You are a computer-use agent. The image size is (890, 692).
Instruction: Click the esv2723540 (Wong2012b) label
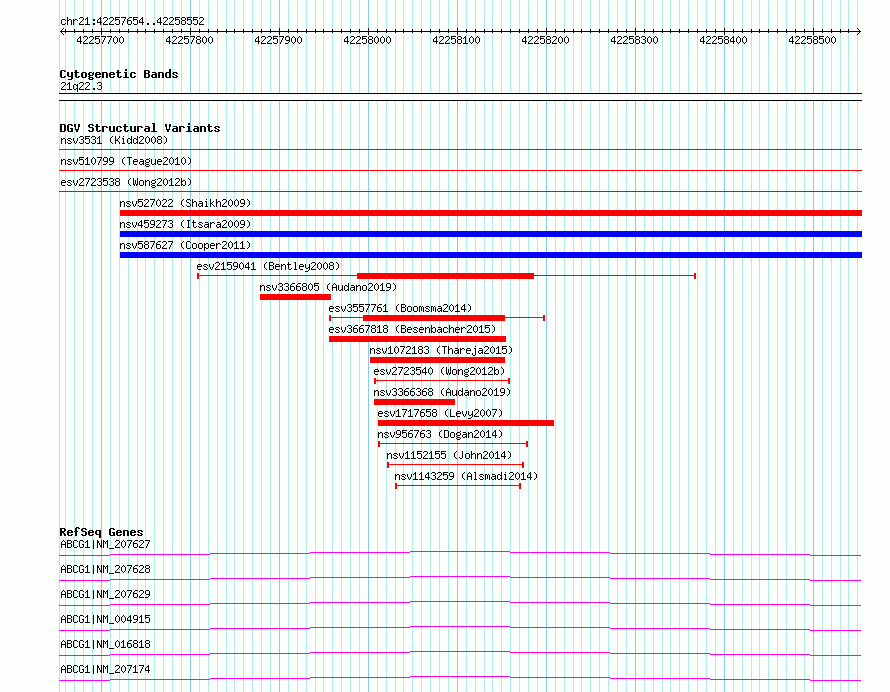(439, 371)
